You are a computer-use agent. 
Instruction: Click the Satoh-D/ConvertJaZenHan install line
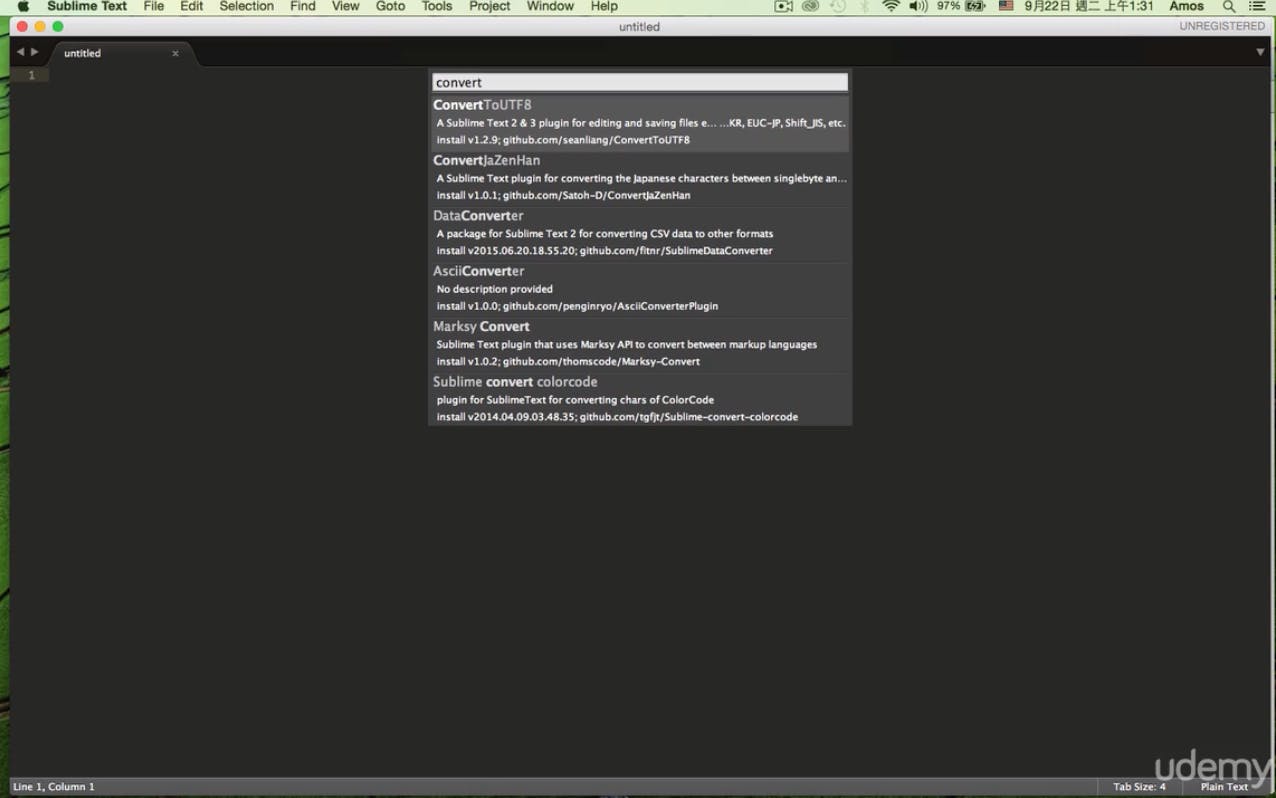click(563, 195)
